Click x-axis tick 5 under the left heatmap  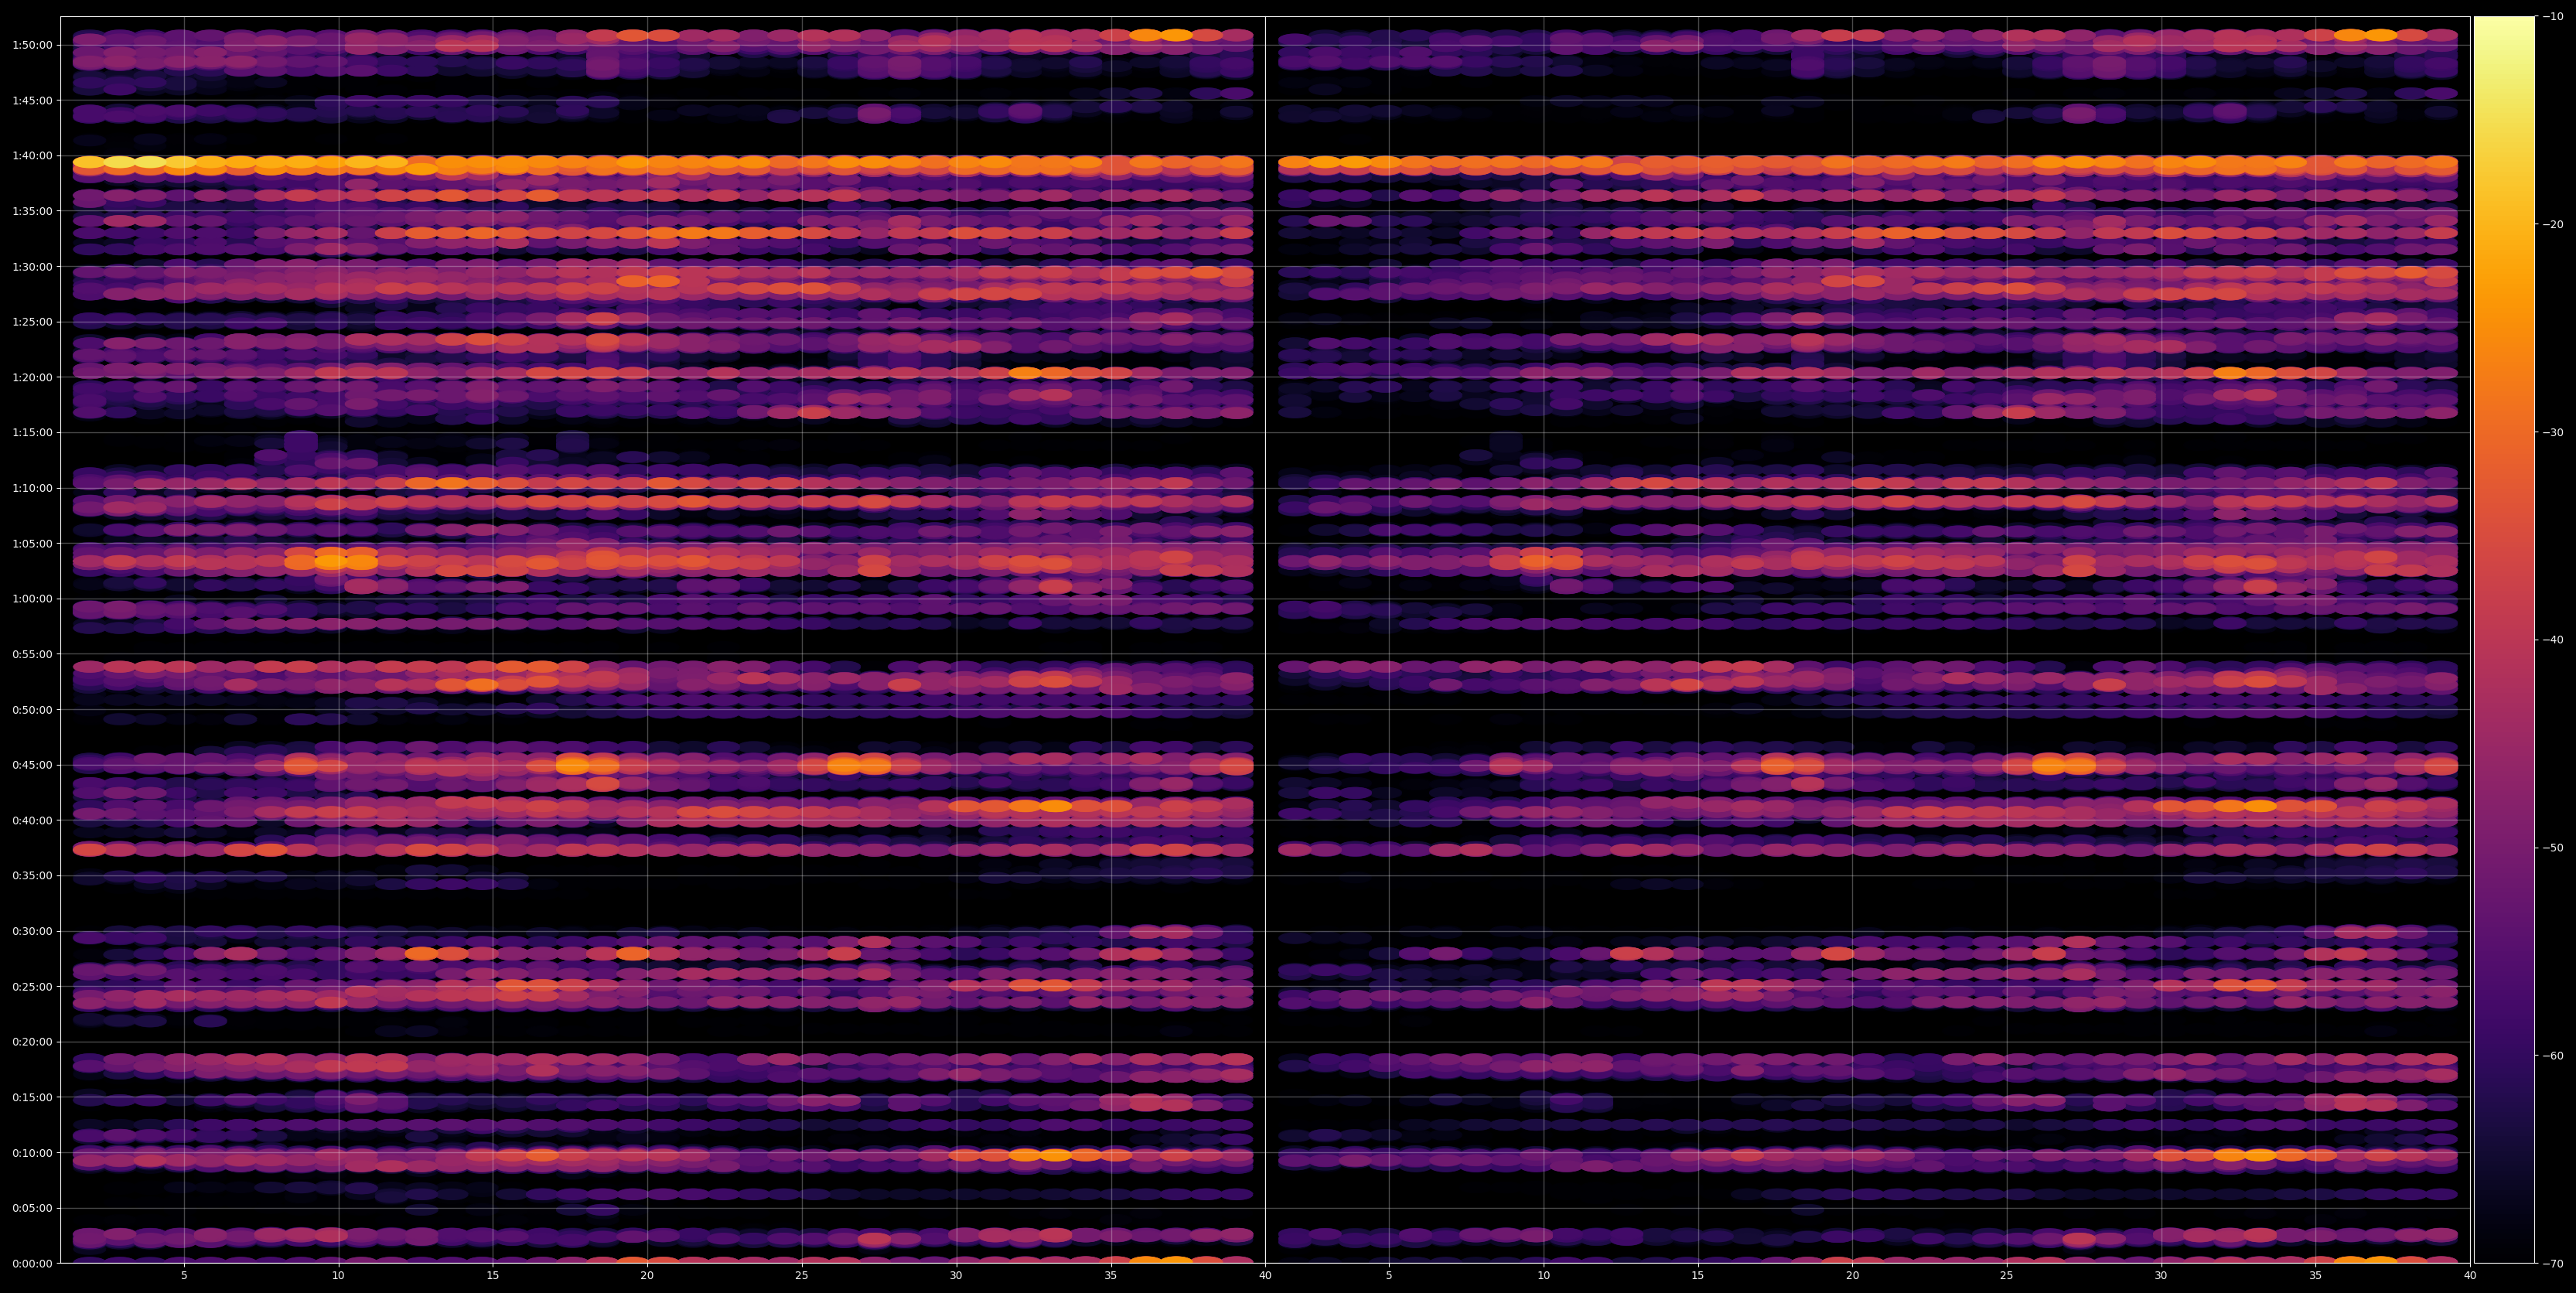click(x=184, y=1276)
